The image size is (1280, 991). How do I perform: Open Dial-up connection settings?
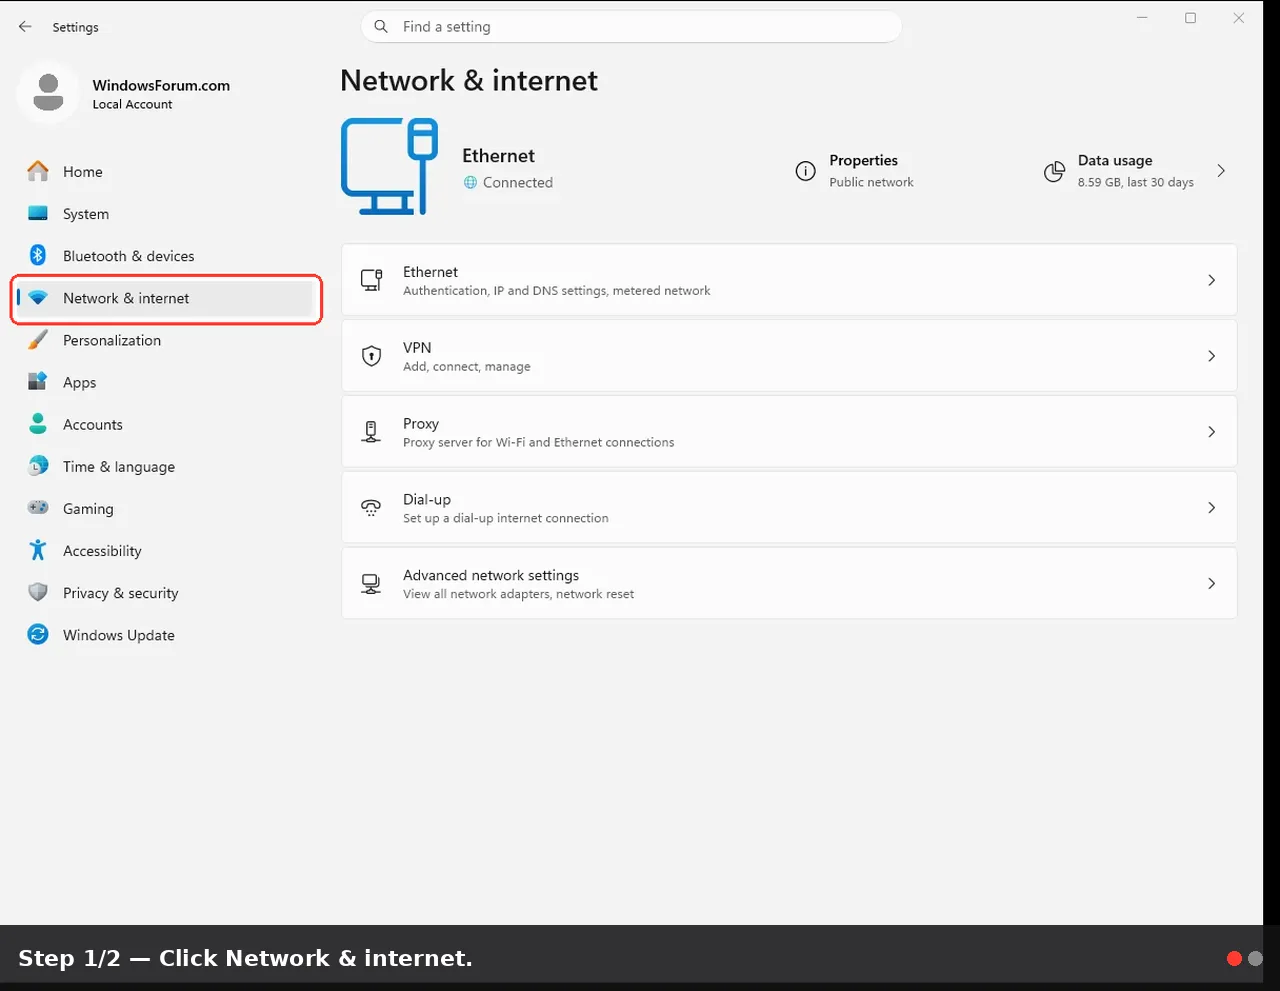point(789,508)
